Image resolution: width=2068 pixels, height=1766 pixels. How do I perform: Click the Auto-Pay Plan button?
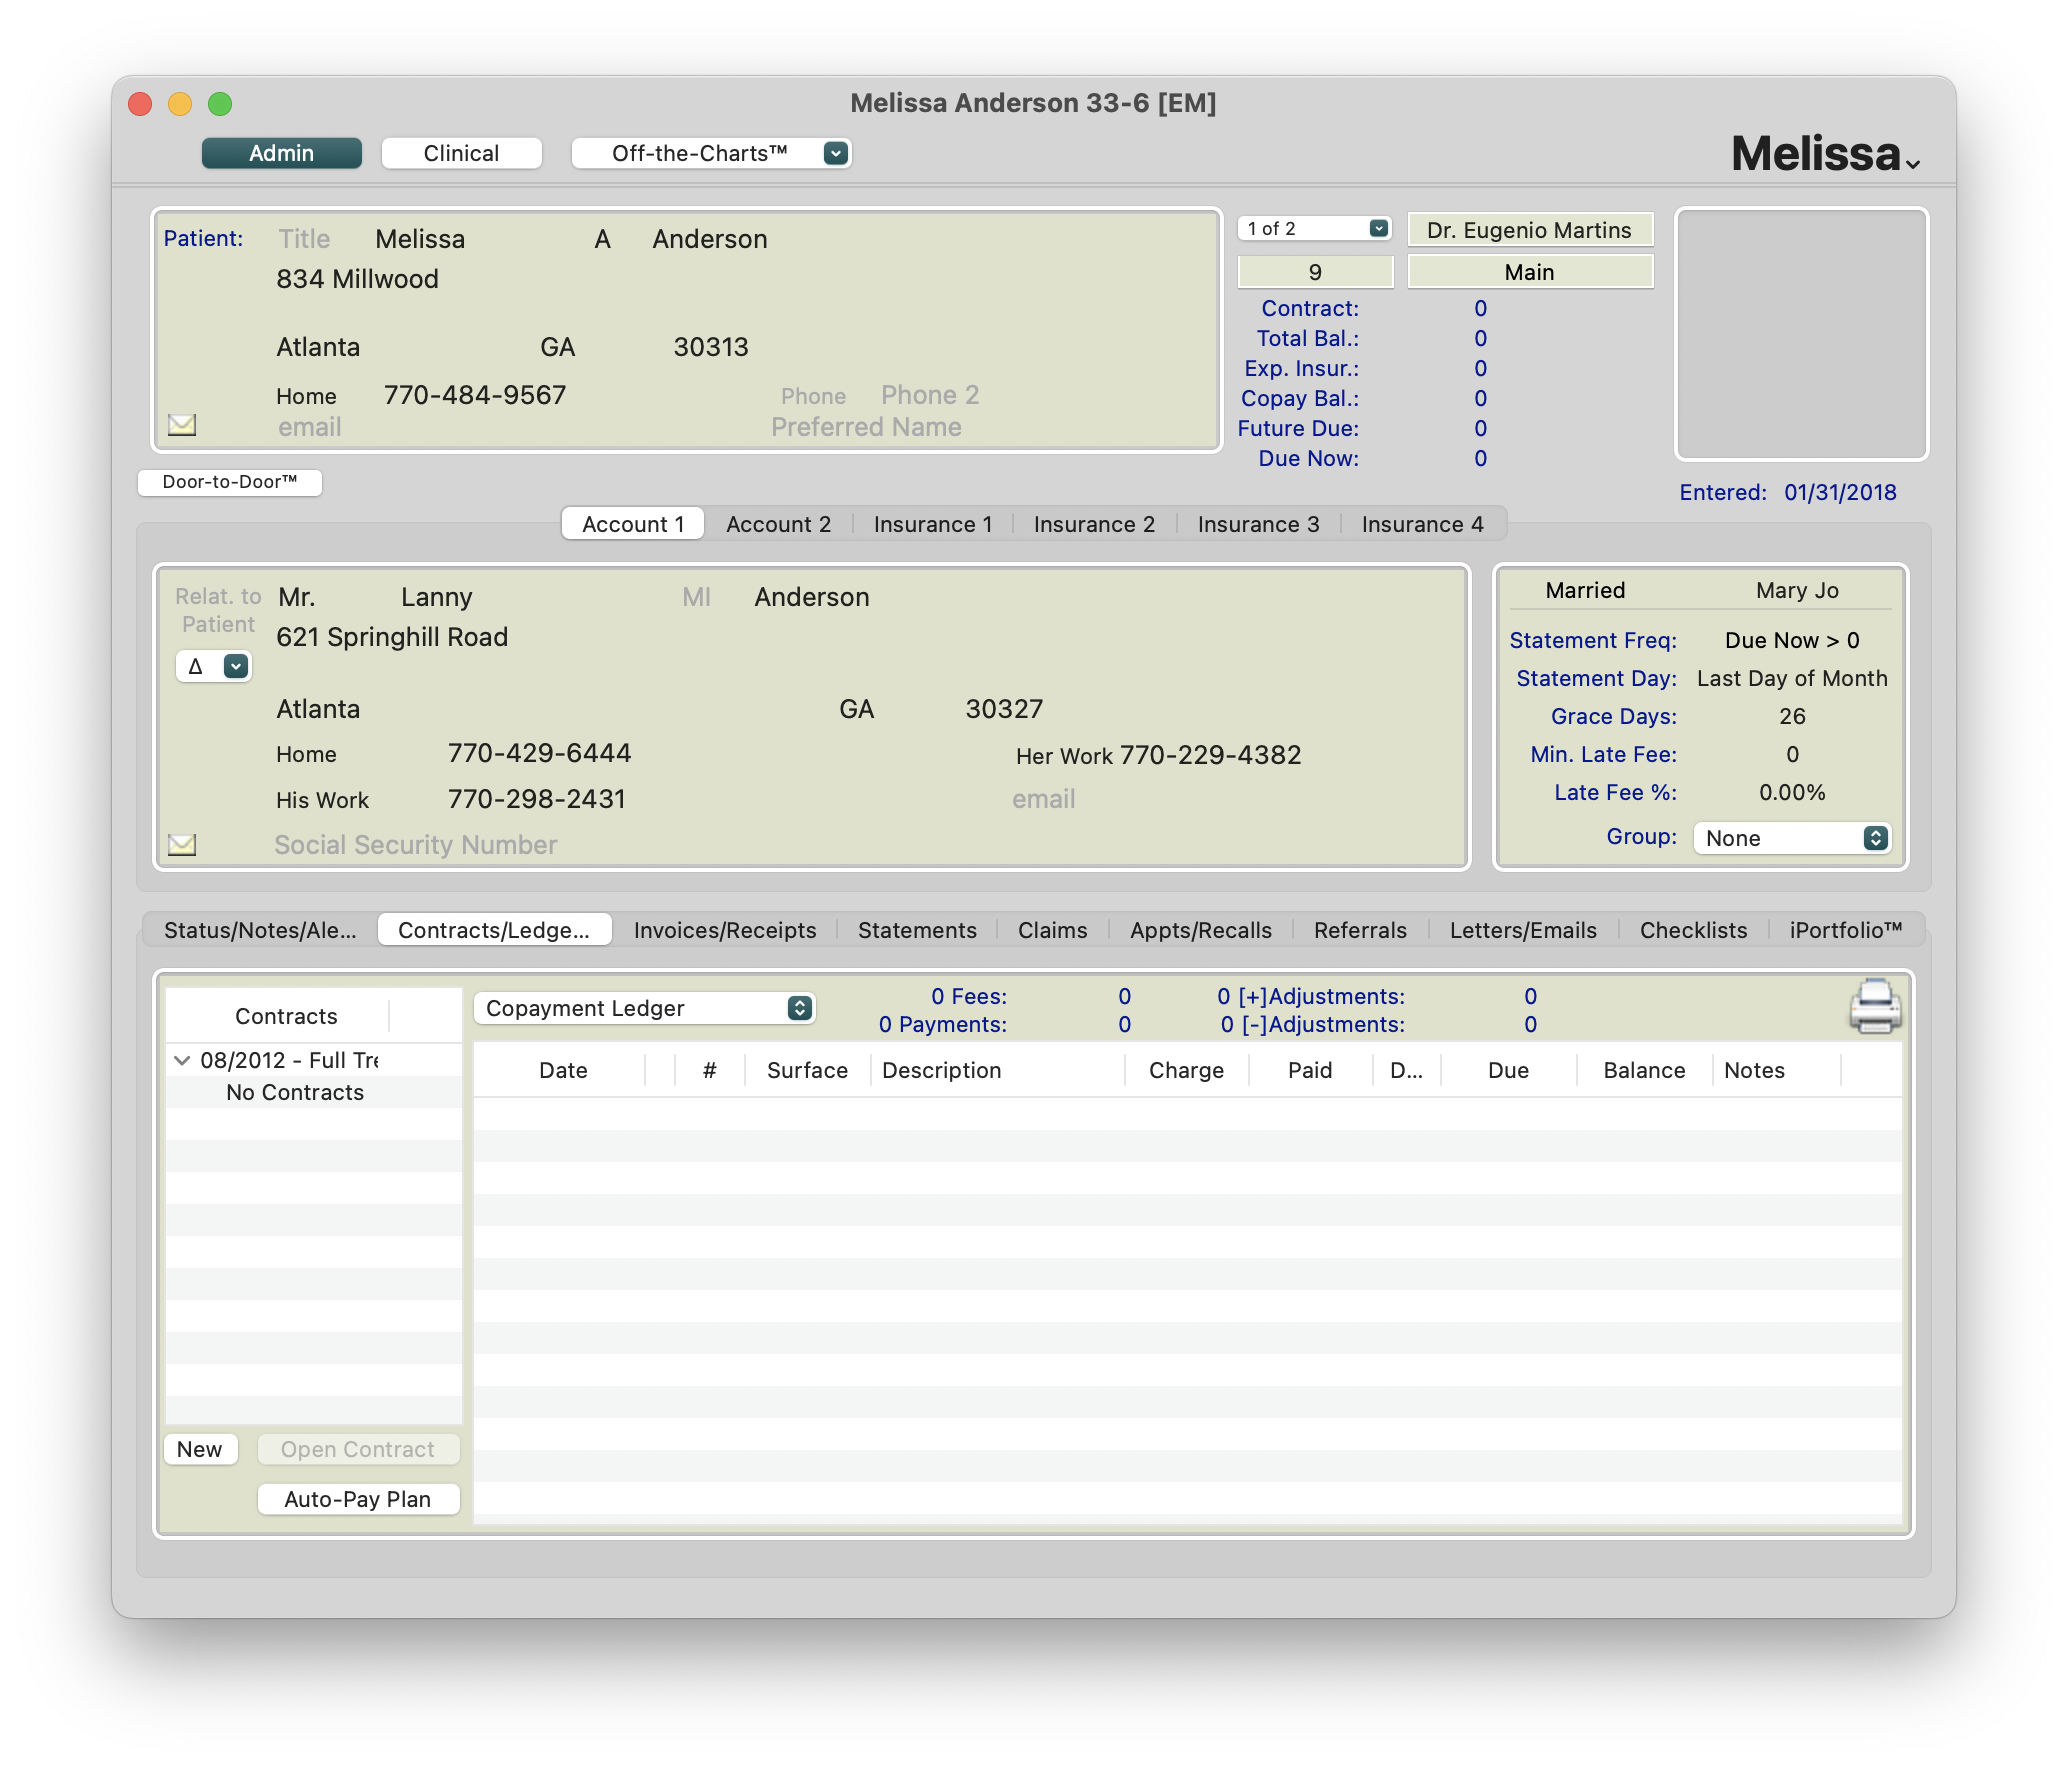pos(358,1499)
